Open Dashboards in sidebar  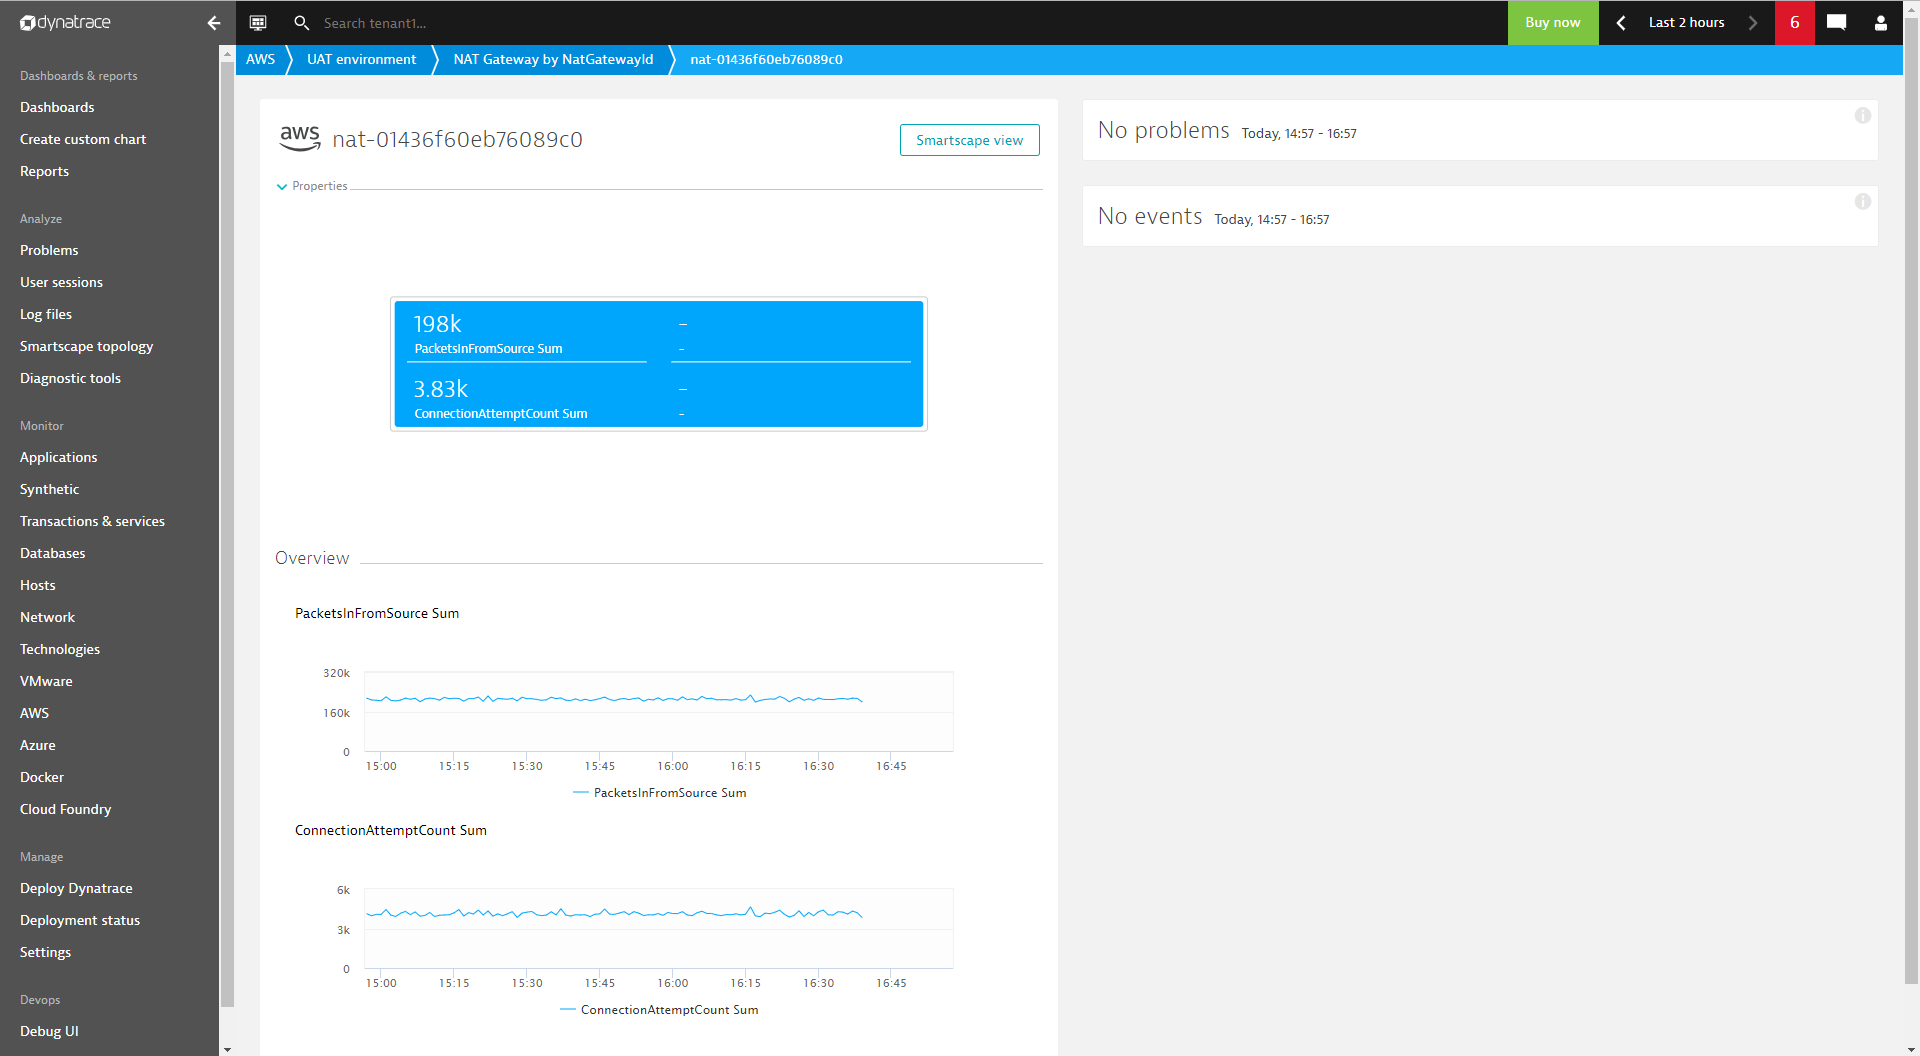[57, 107]
